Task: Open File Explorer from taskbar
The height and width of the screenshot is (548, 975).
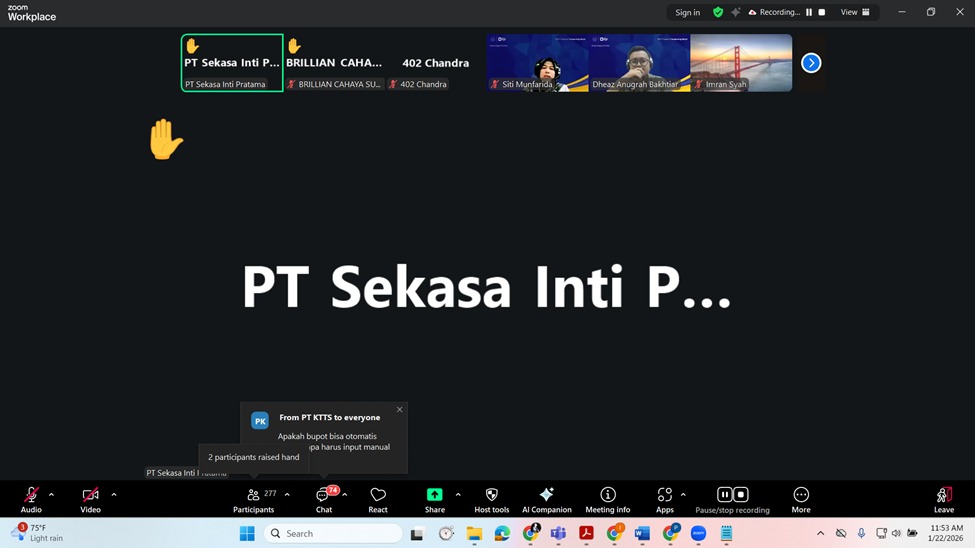Action: pyautogui.click(x=474, y=534)
